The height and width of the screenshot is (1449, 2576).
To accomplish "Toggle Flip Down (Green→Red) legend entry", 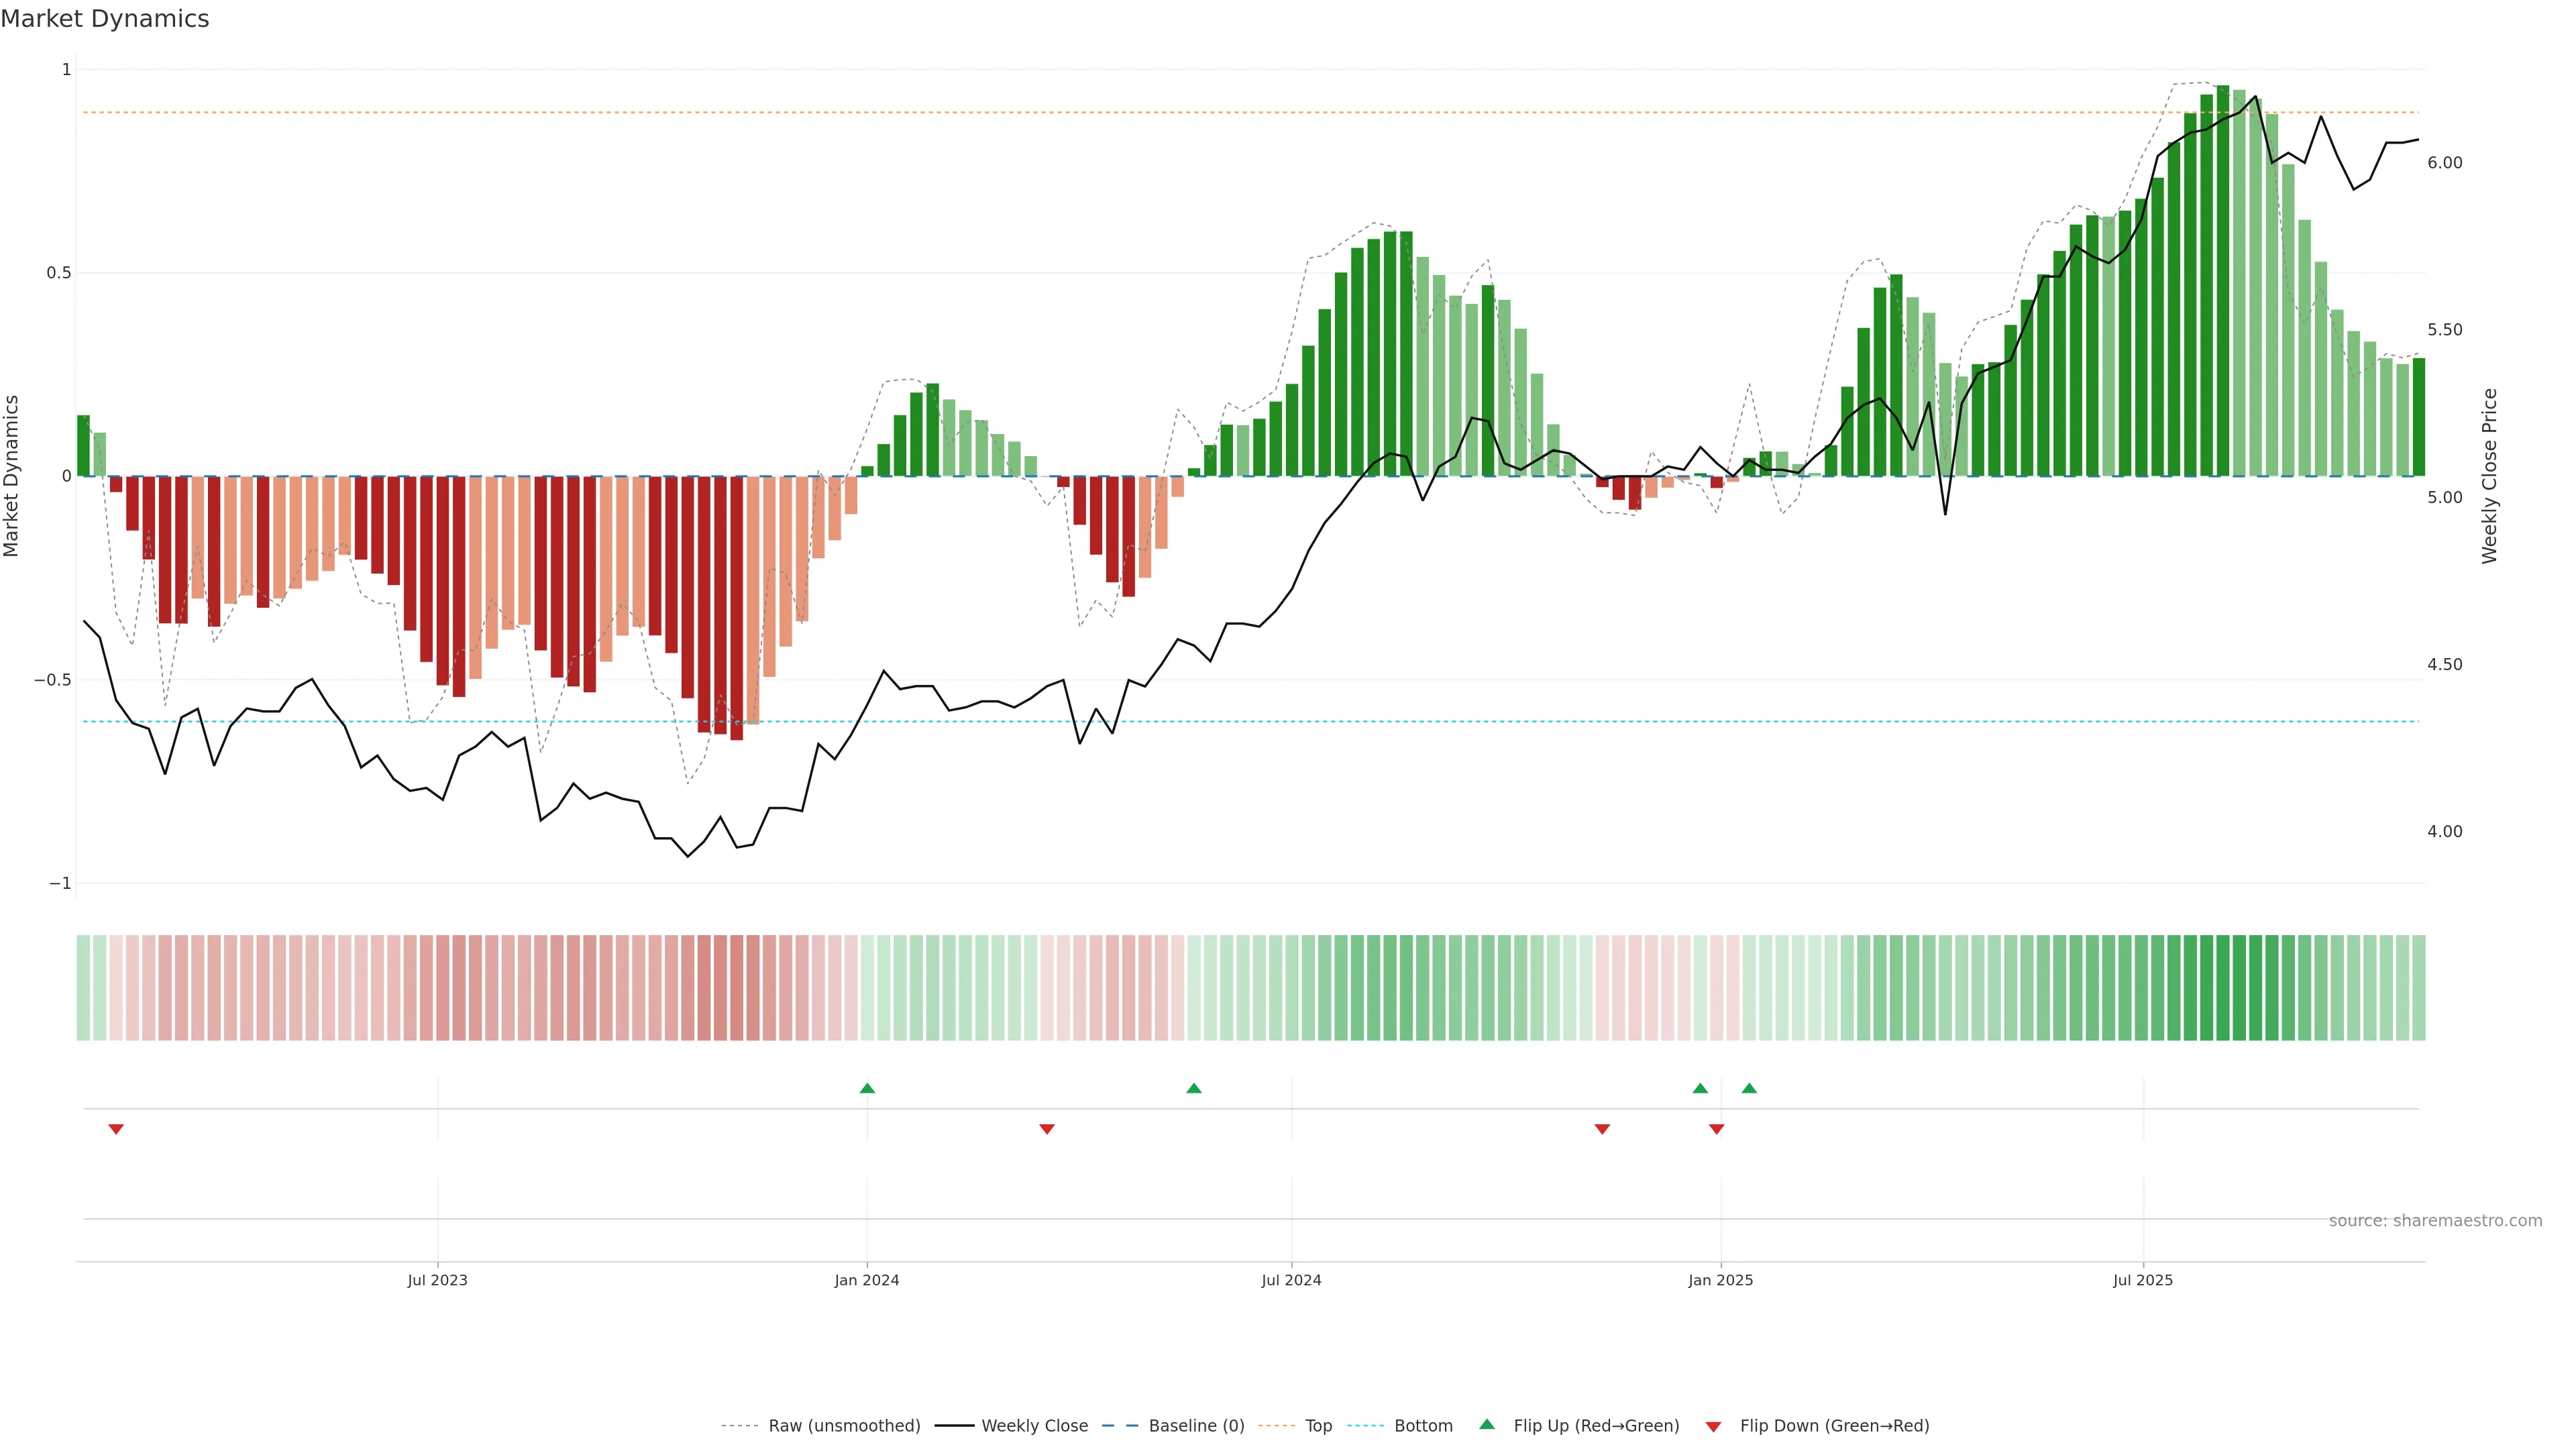I will click(1834, 1426).
